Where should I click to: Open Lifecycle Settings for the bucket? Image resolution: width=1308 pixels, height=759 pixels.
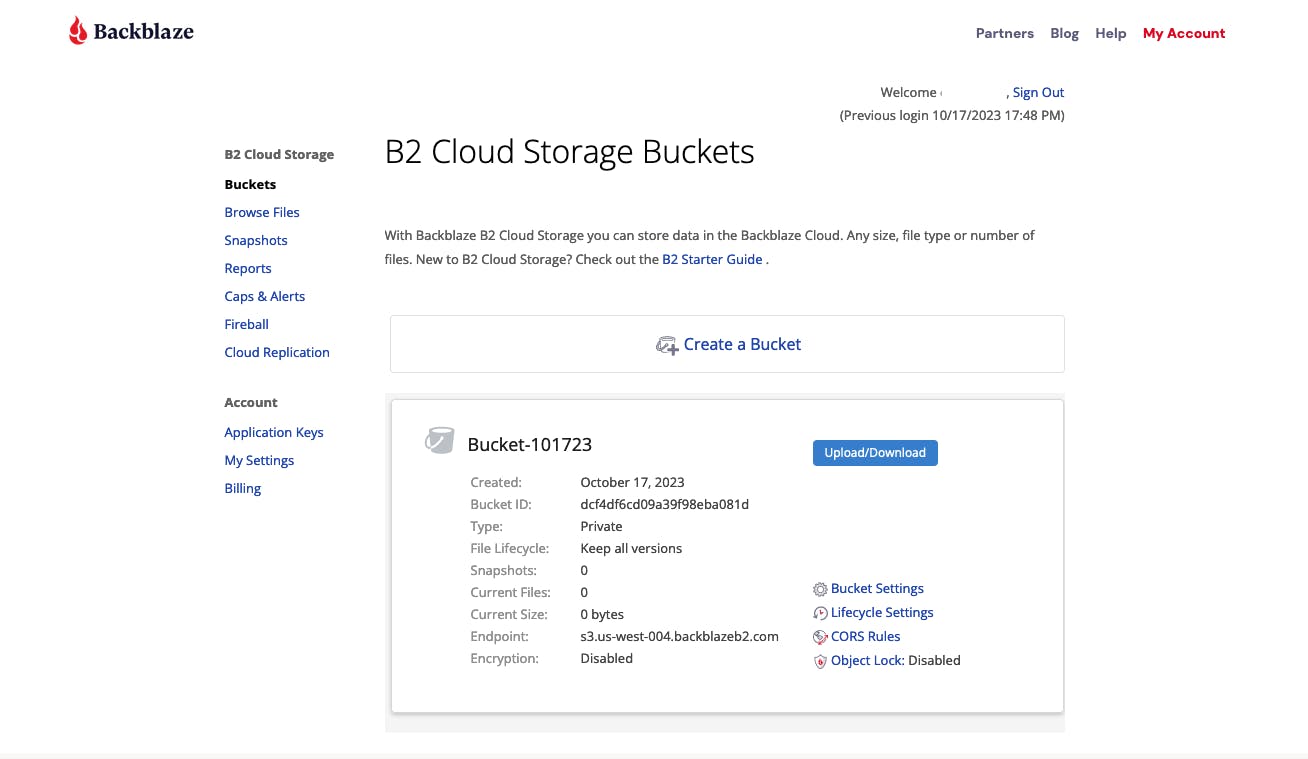point(882,612)
